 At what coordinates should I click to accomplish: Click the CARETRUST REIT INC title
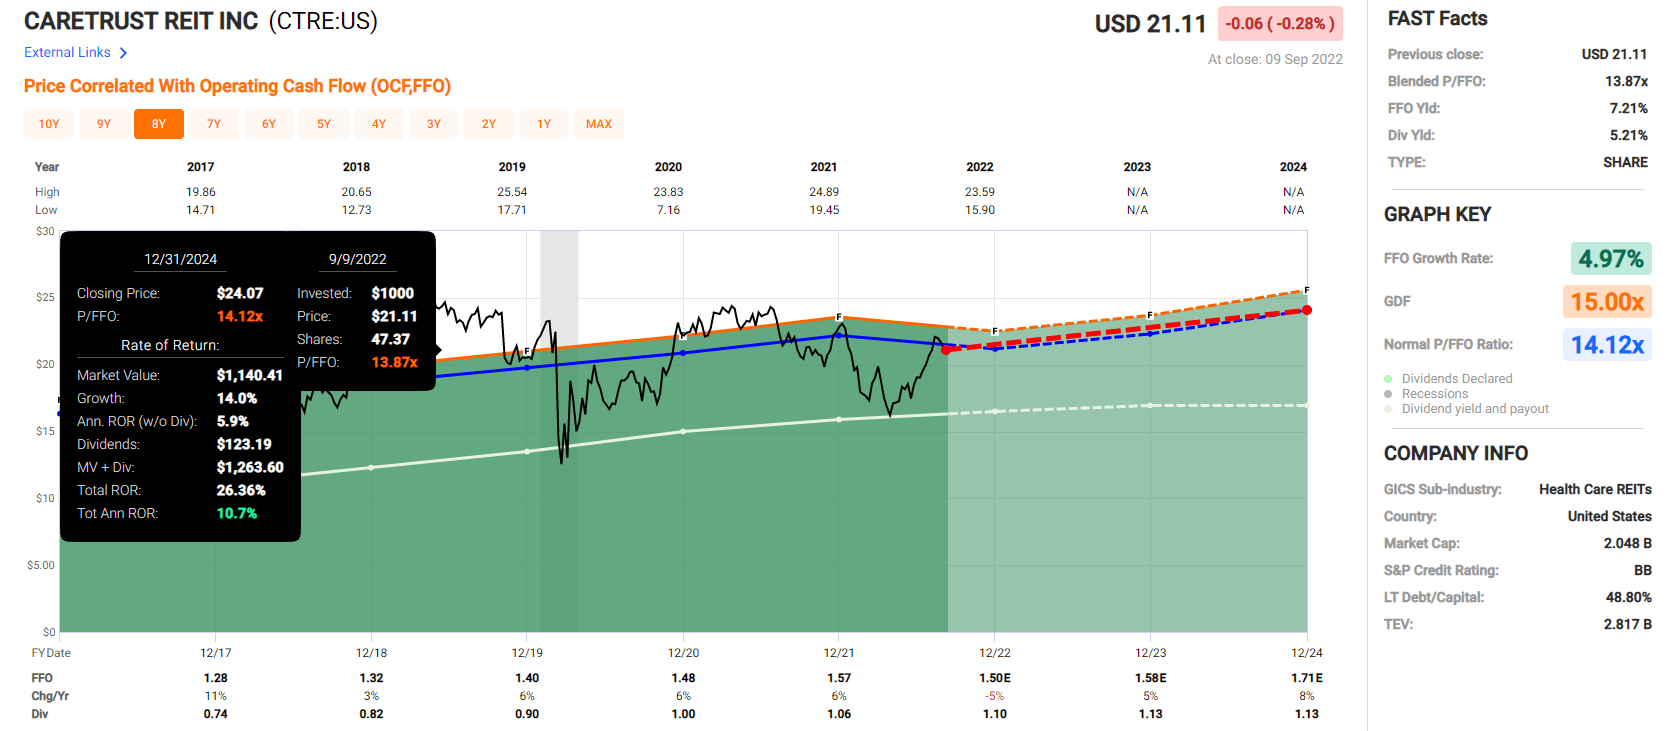tap(141, 21)
